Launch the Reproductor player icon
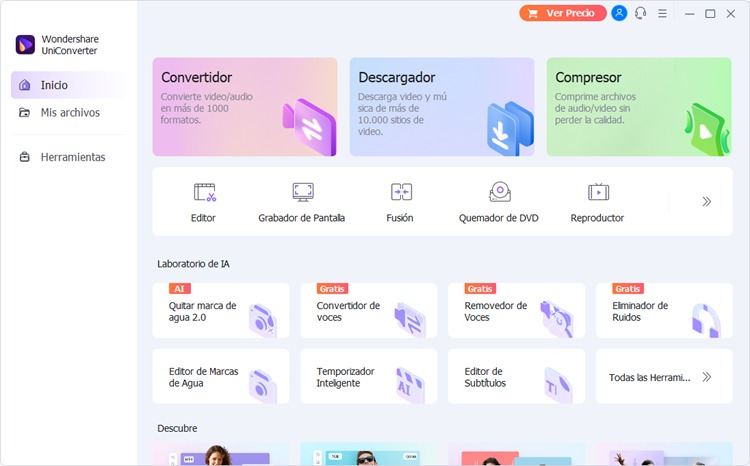Image resolution: width=750 pixels, height=466 pixels. click(598, 192)
